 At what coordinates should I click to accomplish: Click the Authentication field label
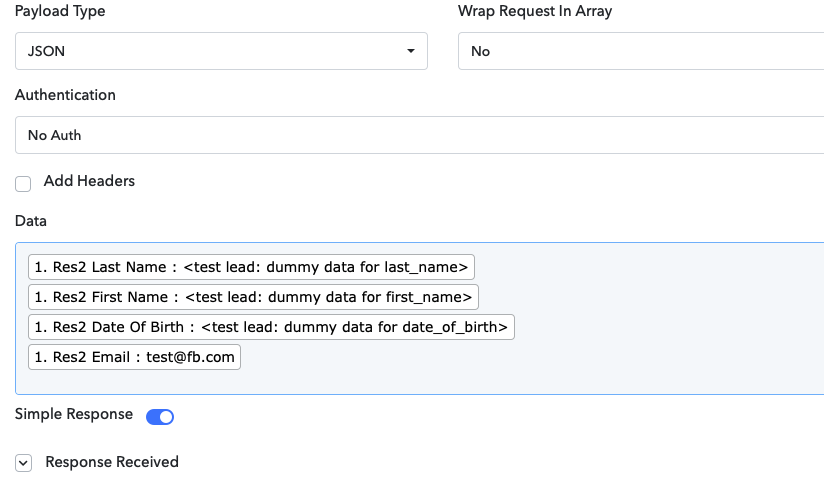pos(65,95)
